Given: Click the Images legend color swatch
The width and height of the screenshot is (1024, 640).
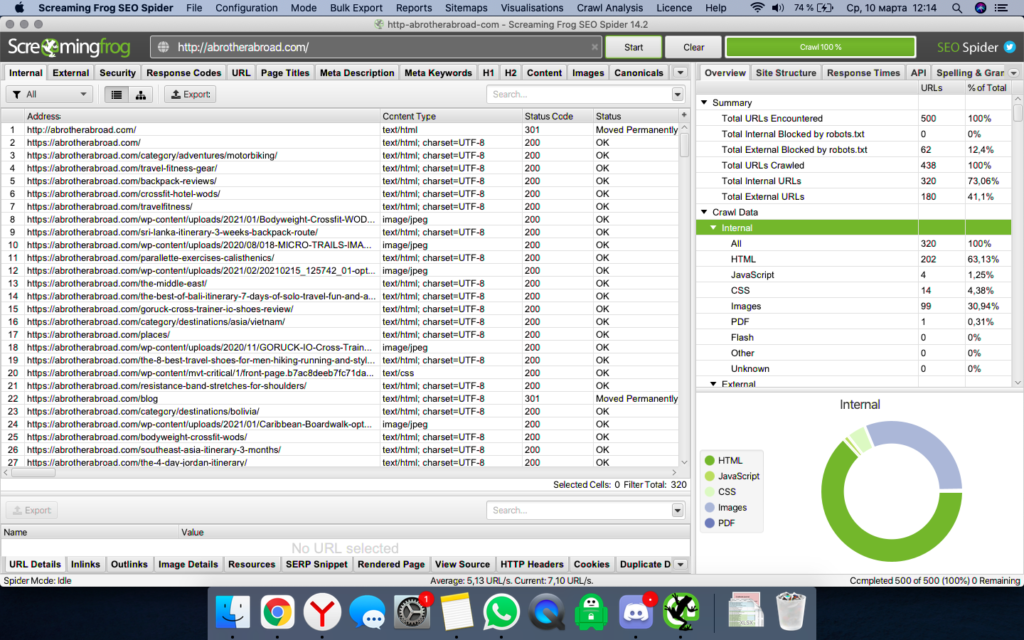Looking at the screenshot, I should (710, 507).
